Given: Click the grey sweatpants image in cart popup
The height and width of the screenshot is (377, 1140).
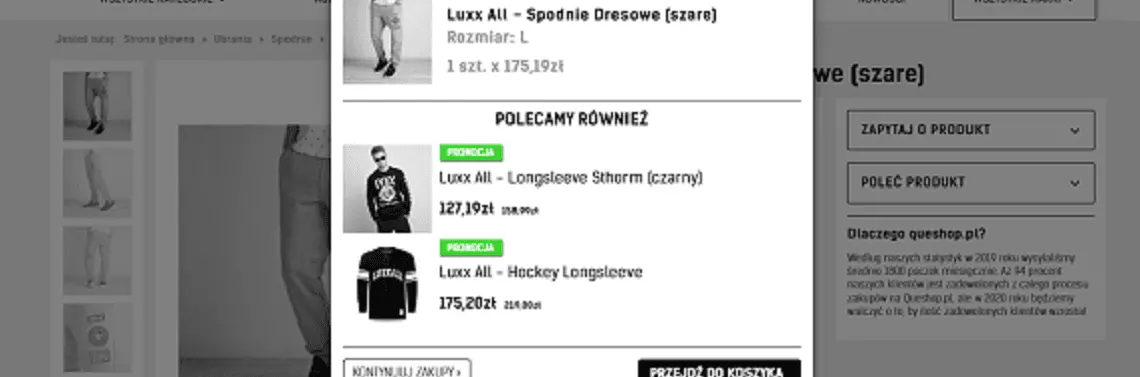Looking at the screenshot, I should coord(387,41).
